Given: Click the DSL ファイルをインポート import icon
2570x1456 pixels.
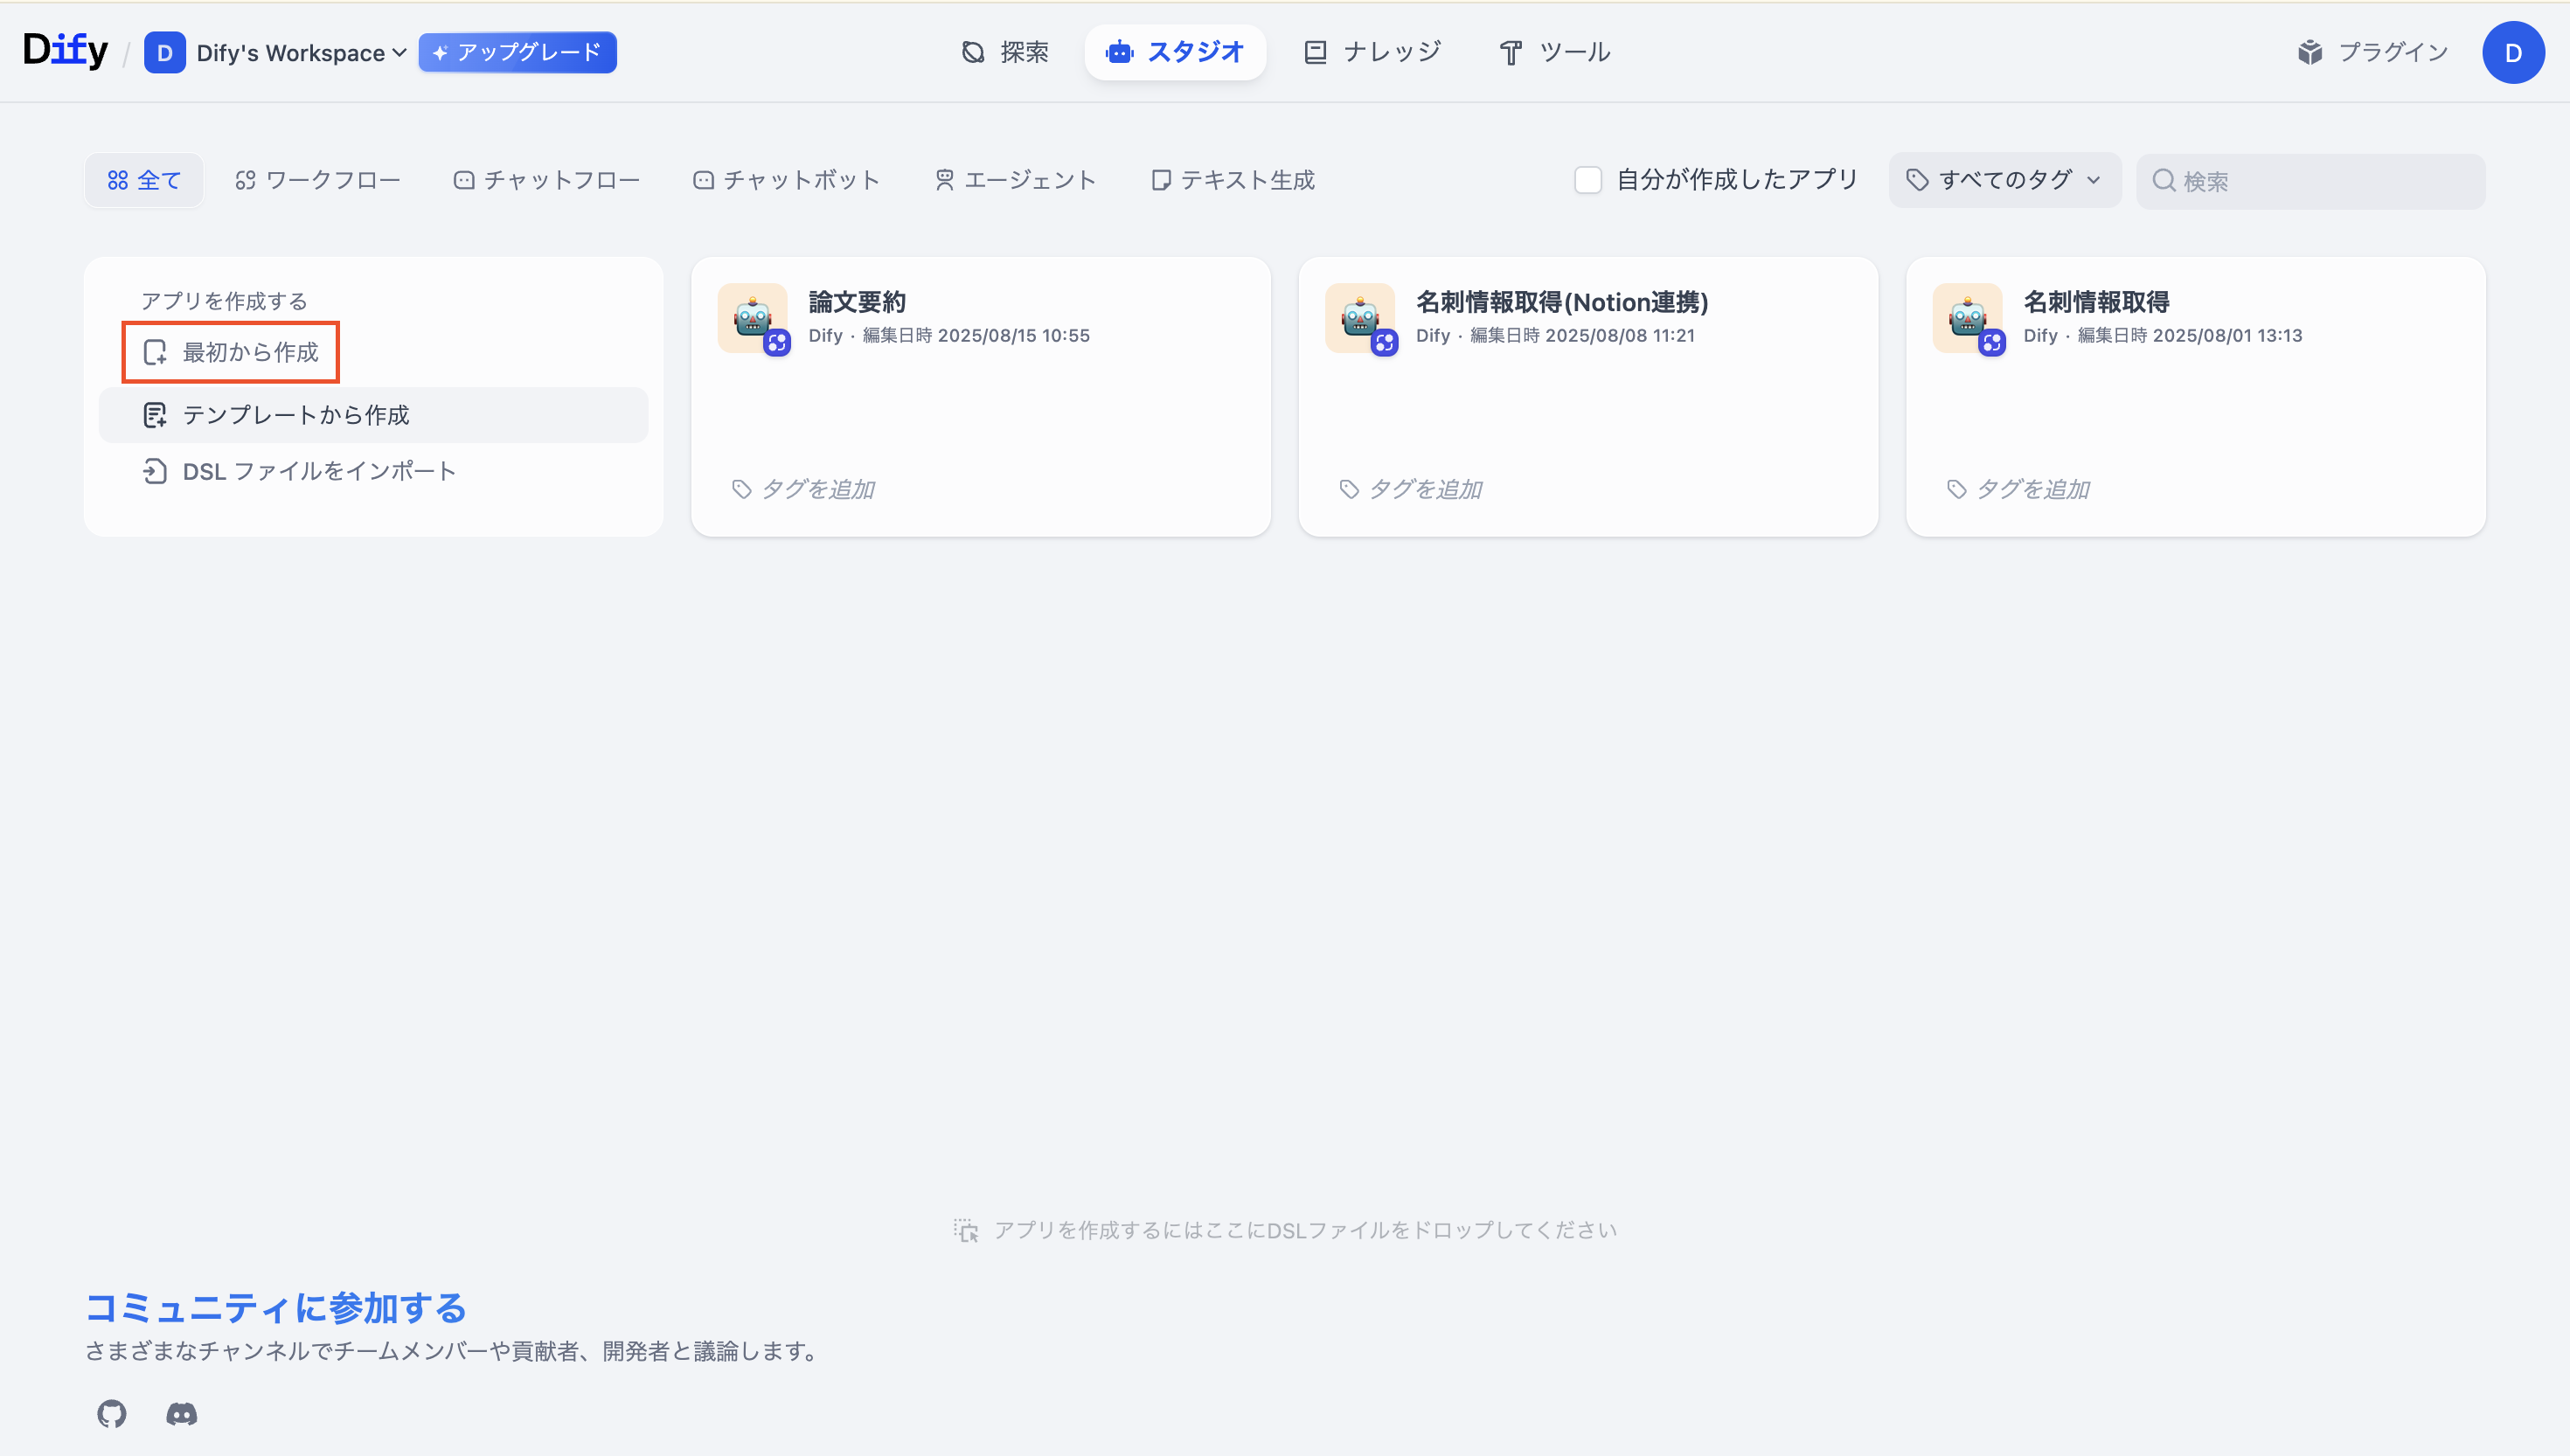Looking at the screenshot, I should (x=155, y=470).
